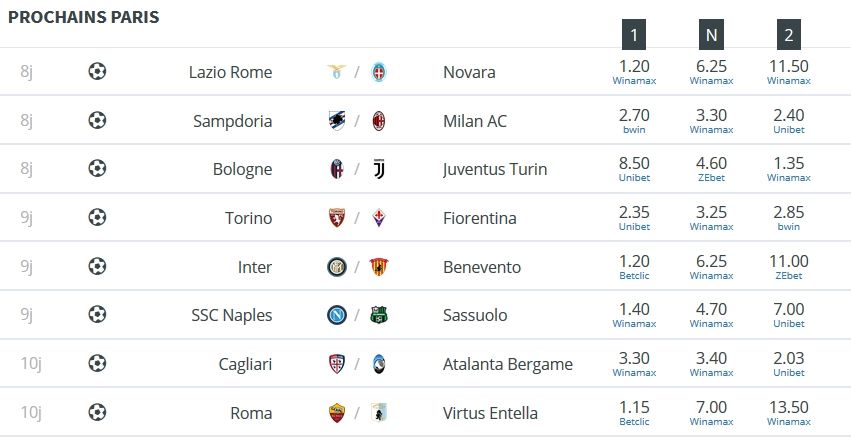Click the Inter team badge
The image size is (851, 445).
click(x=336, y=266)
